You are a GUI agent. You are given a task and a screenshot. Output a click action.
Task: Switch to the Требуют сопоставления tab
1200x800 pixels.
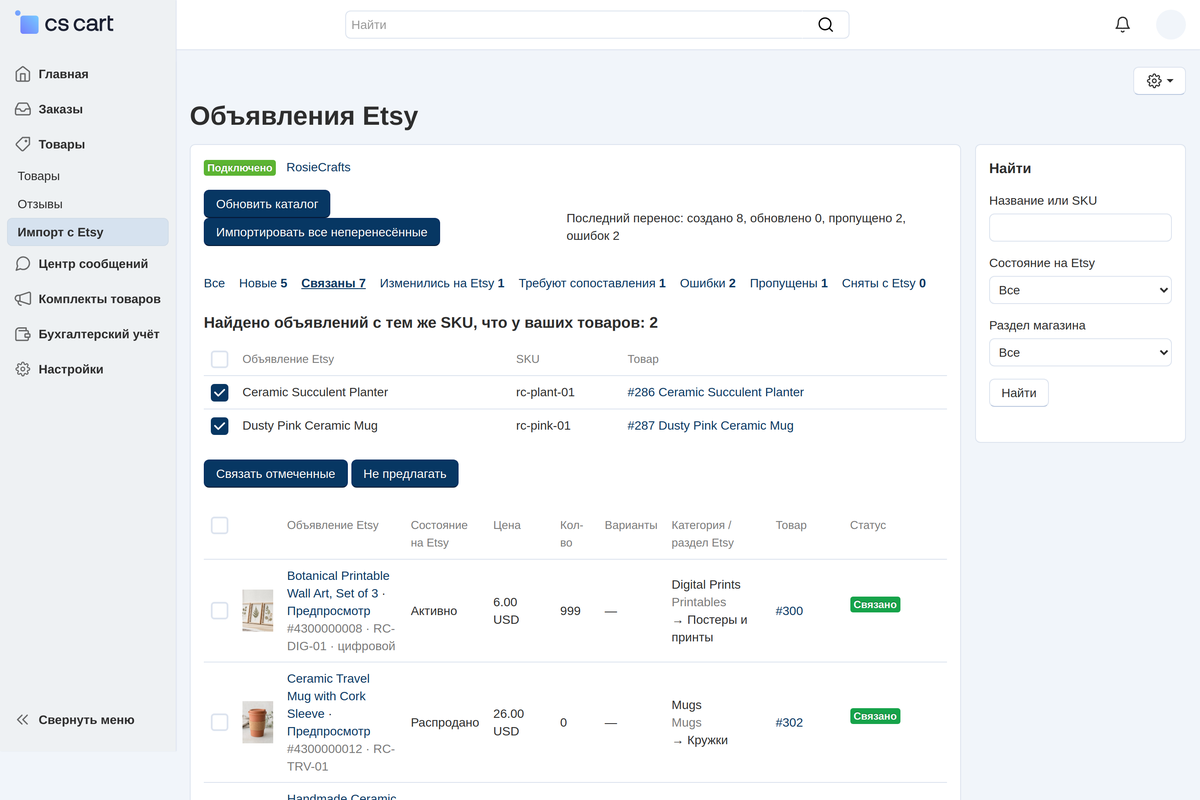(x=592, y=283)
